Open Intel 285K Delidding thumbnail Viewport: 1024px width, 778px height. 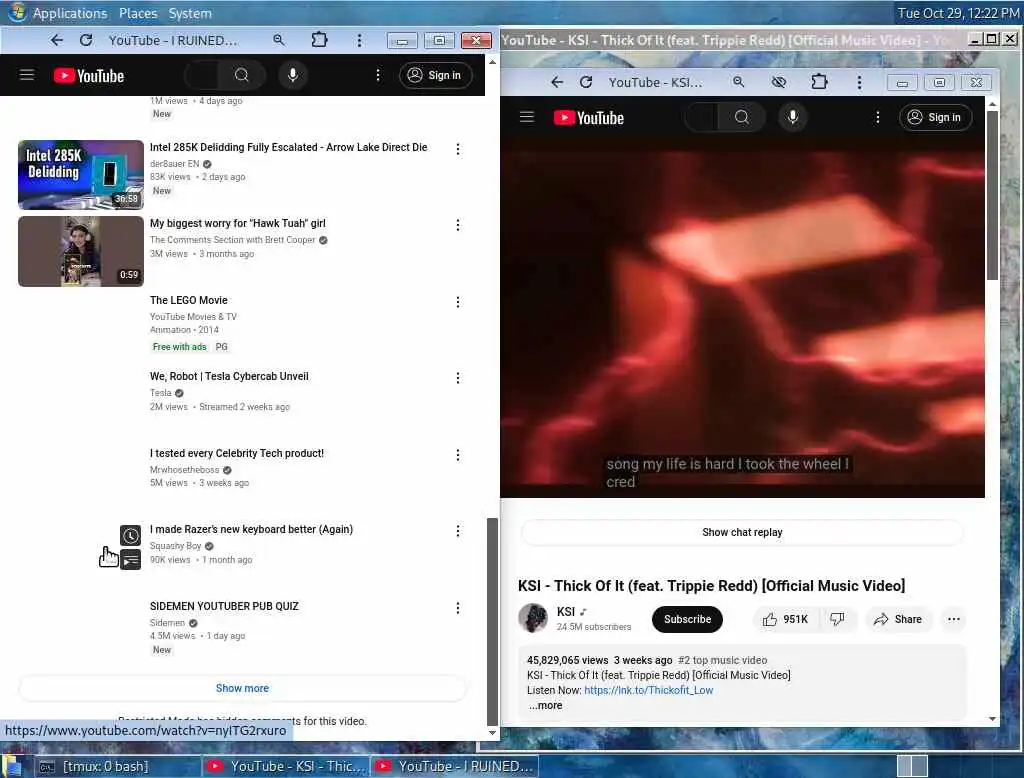[x=81, y=174]
